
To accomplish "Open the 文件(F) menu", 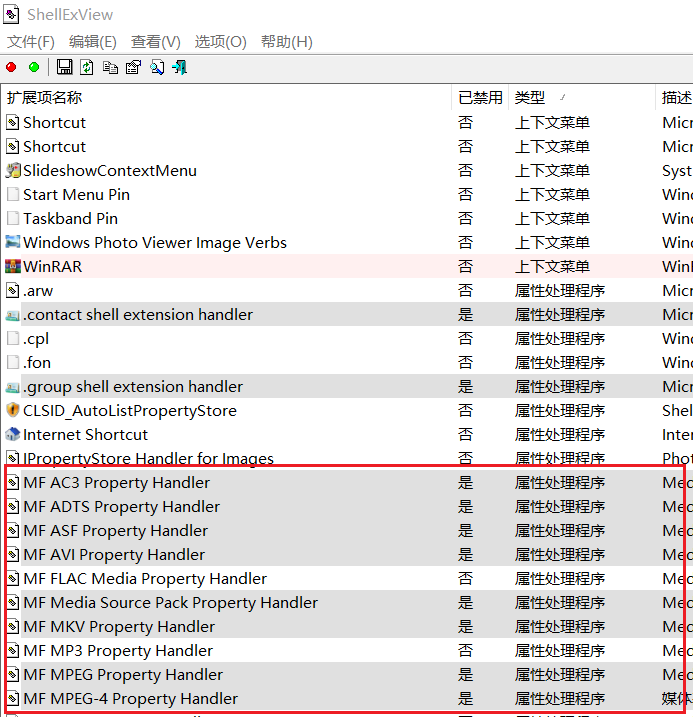I will click(x=31, y=41).
